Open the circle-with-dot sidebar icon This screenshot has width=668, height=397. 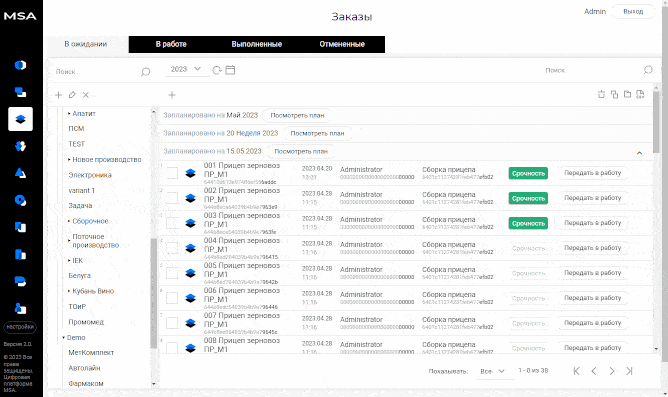(20, 200)
